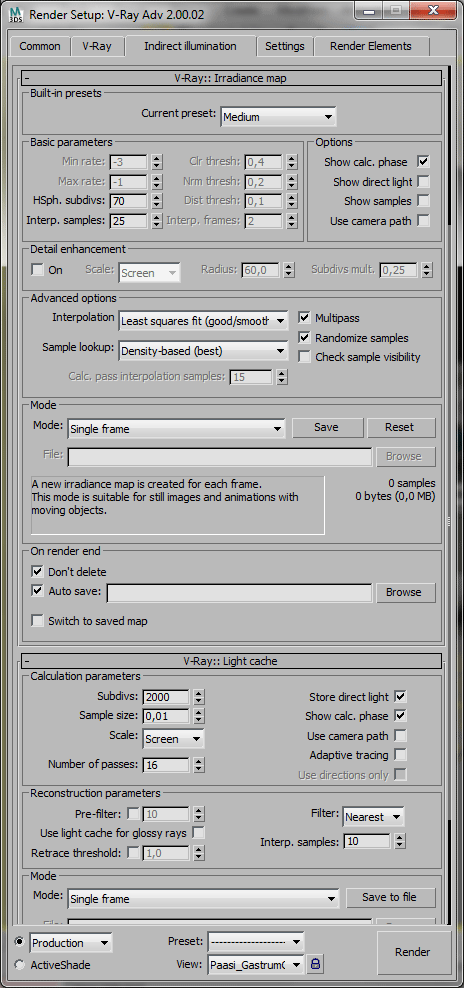Screen dimensions: 464x988
Task: Open the light cache Filter Nearest dropdown
Action: click(373, 817)
